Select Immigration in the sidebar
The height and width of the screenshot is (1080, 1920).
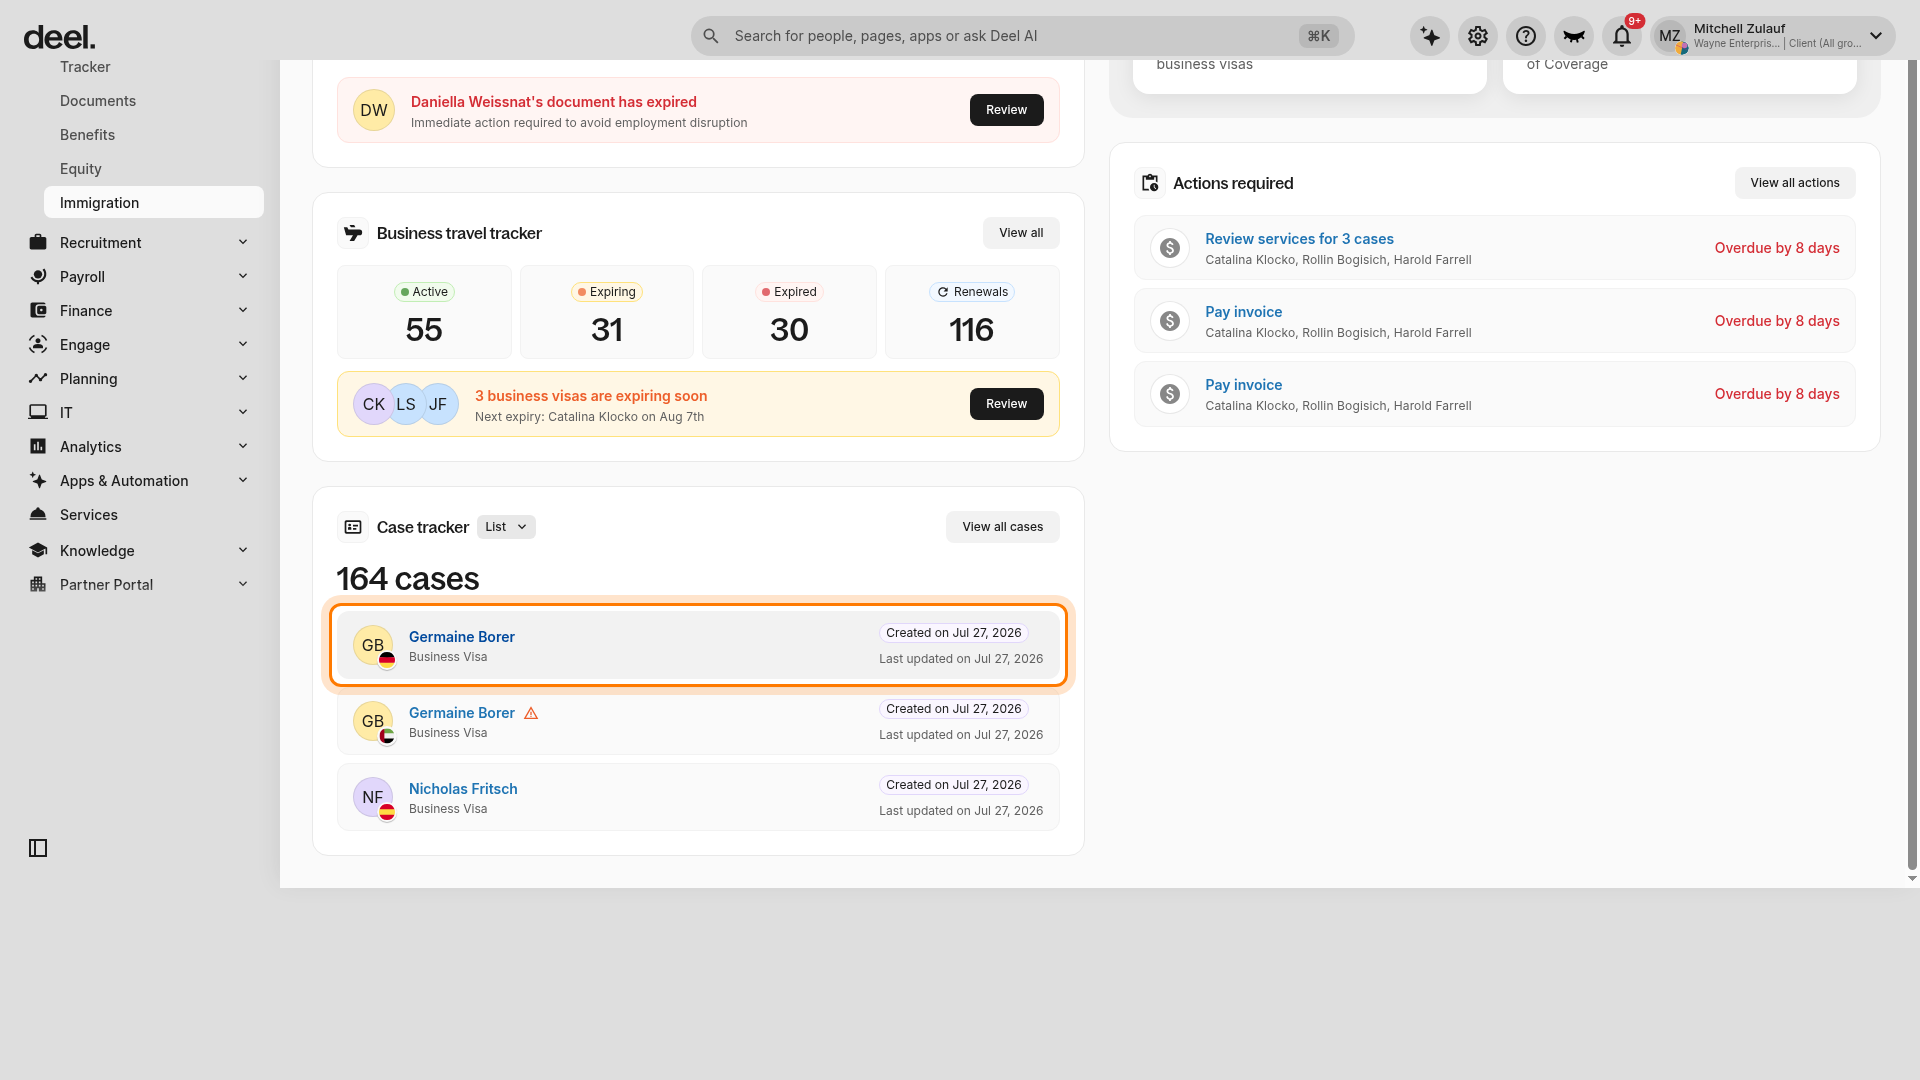[154, 203]
